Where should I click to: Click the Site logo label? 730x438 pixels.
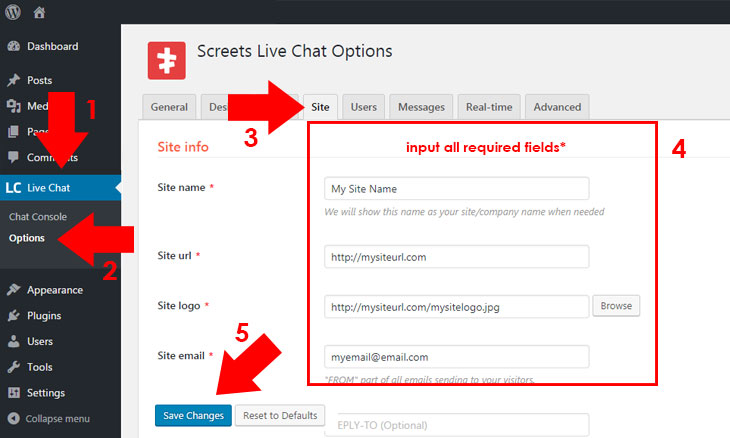[x=179, y=305]
